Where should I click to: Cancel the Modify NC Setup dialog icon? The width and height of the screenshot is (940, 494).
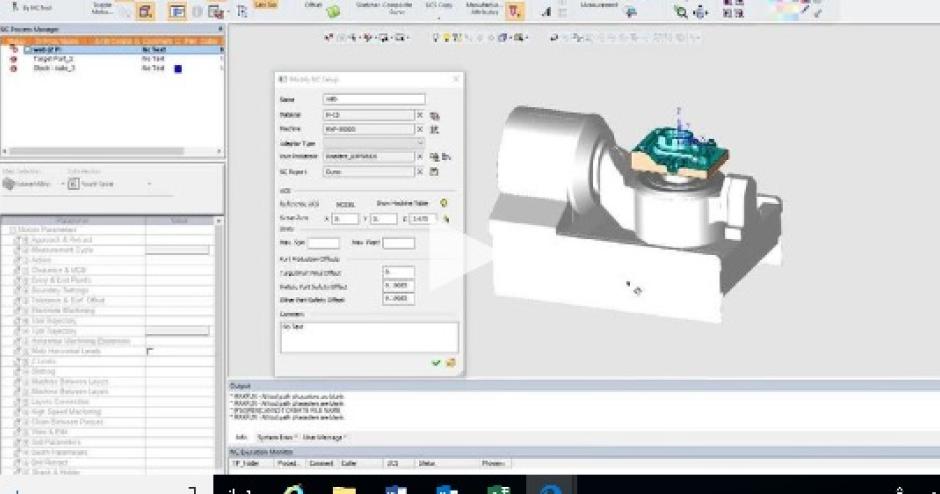[x=450, y=362]
